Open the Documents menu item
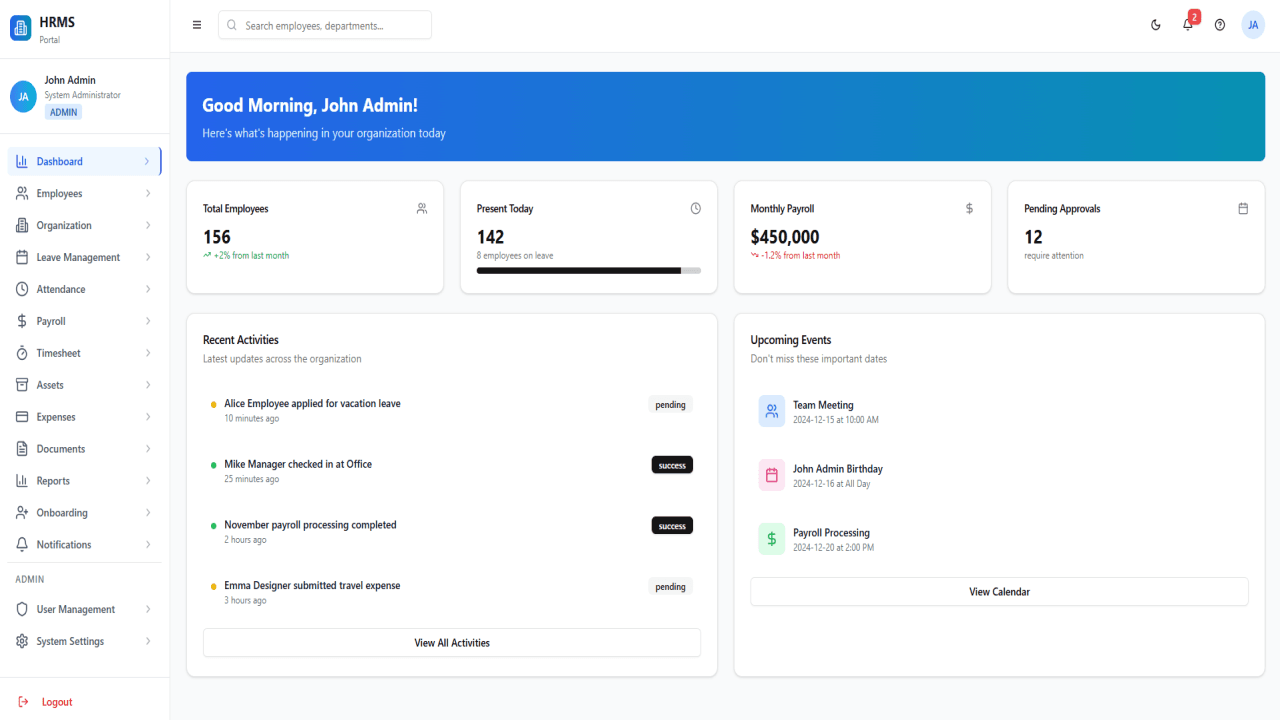This screenshot has height=720, width=1280. tap(84, 449)
